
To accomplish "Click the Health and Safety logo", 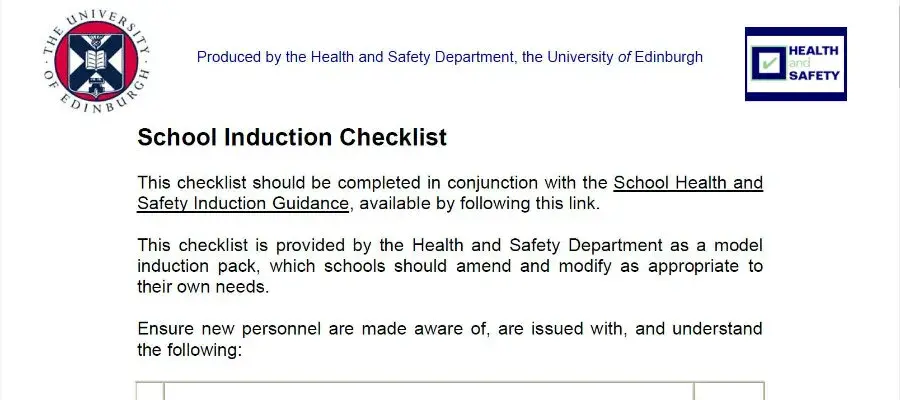I will click(x=796, y=64).
